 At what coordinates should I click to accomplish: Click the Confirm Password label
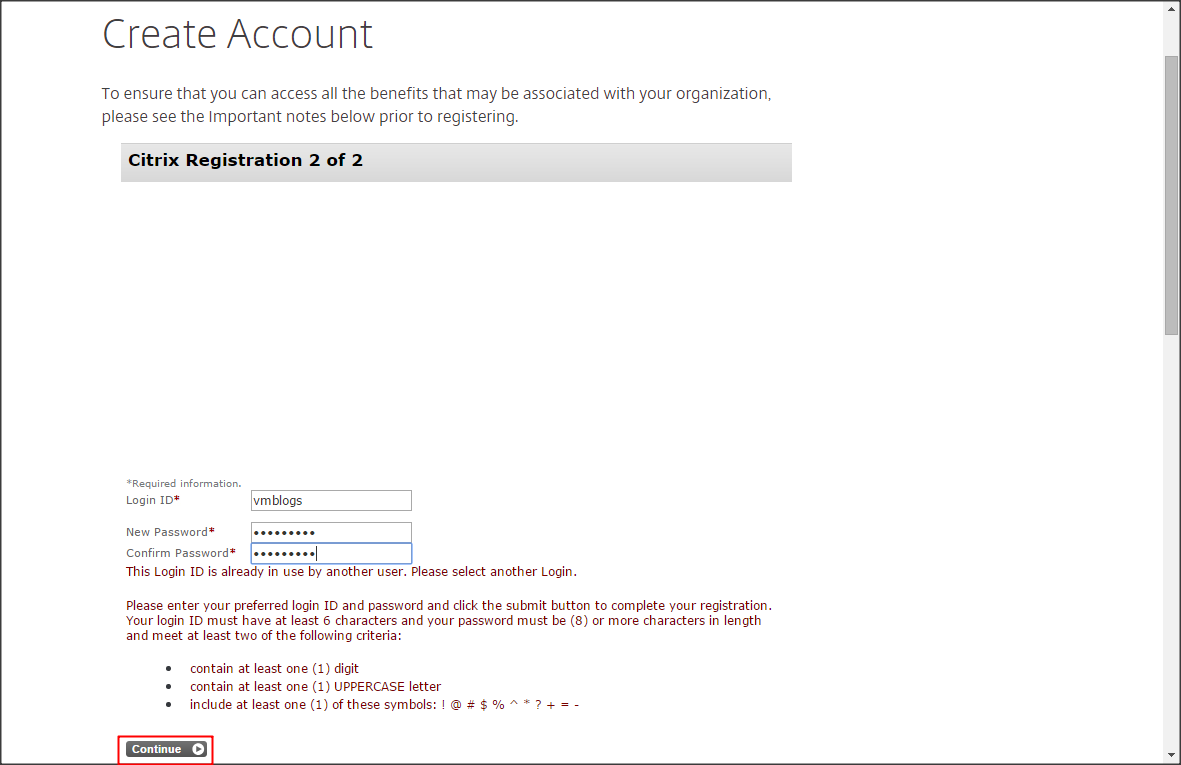[x=180, y=553]
